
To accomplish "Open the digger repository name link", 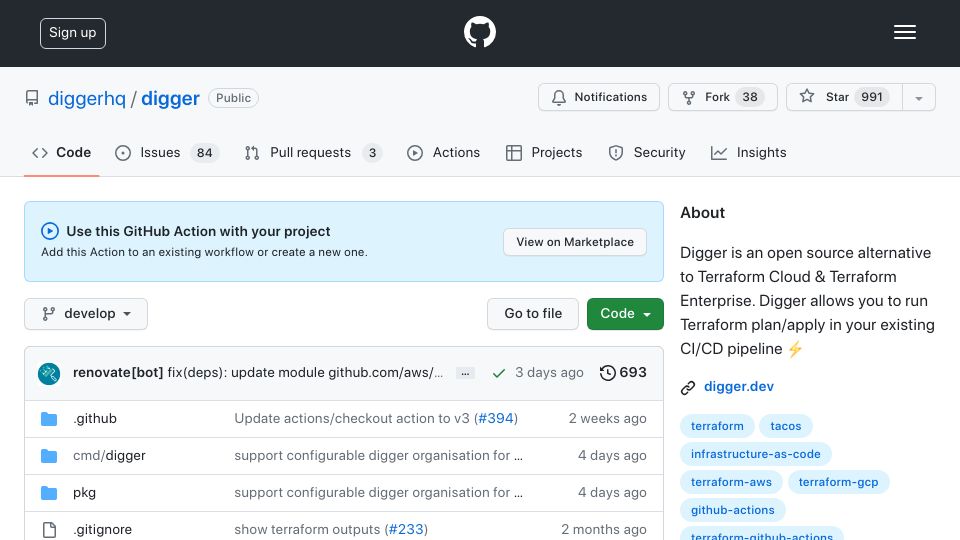I will pos(170,99).
